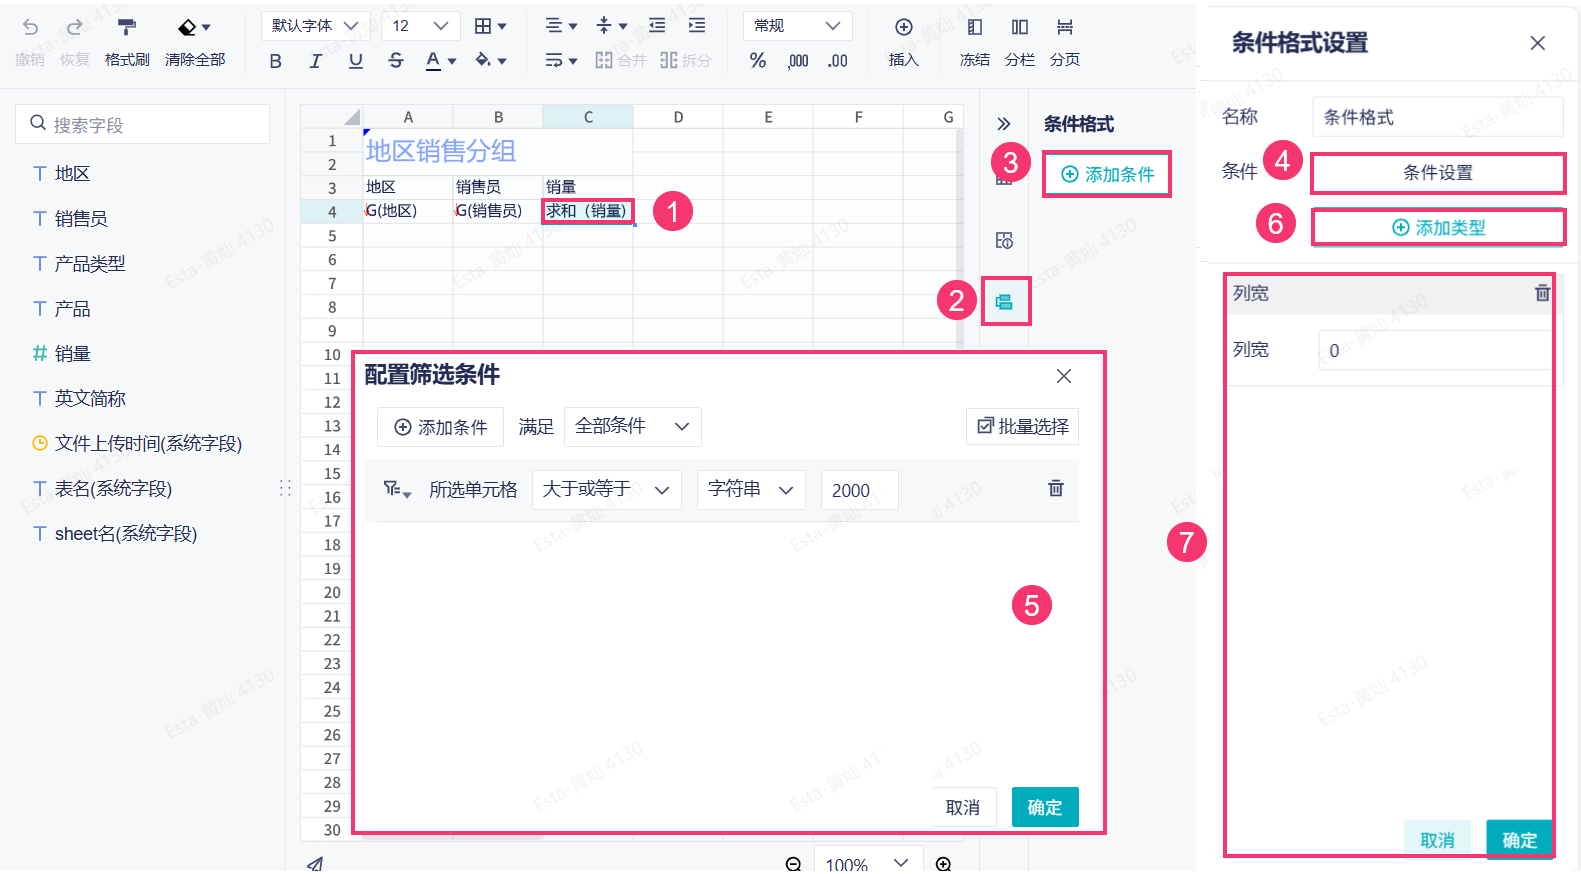Delete the filter condition row with trash icon
The height and width of the screenshot is (874, 1581).
click(x=1056, y=488)
